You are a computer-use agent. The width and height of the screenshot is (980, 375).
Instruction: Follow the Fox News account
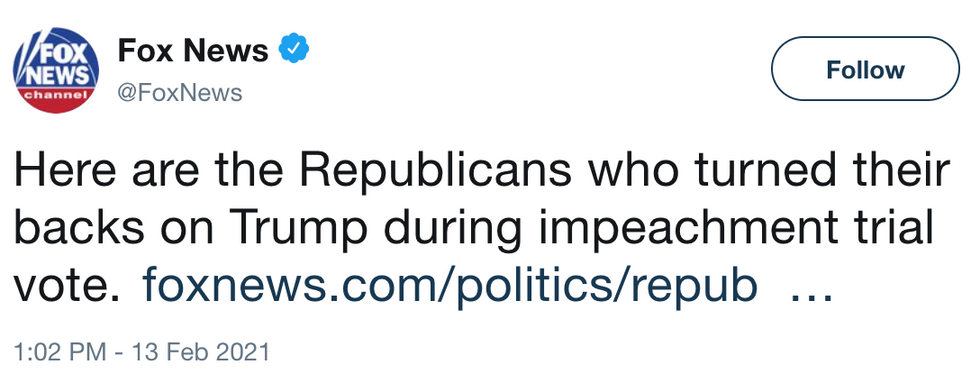point(865,69)
